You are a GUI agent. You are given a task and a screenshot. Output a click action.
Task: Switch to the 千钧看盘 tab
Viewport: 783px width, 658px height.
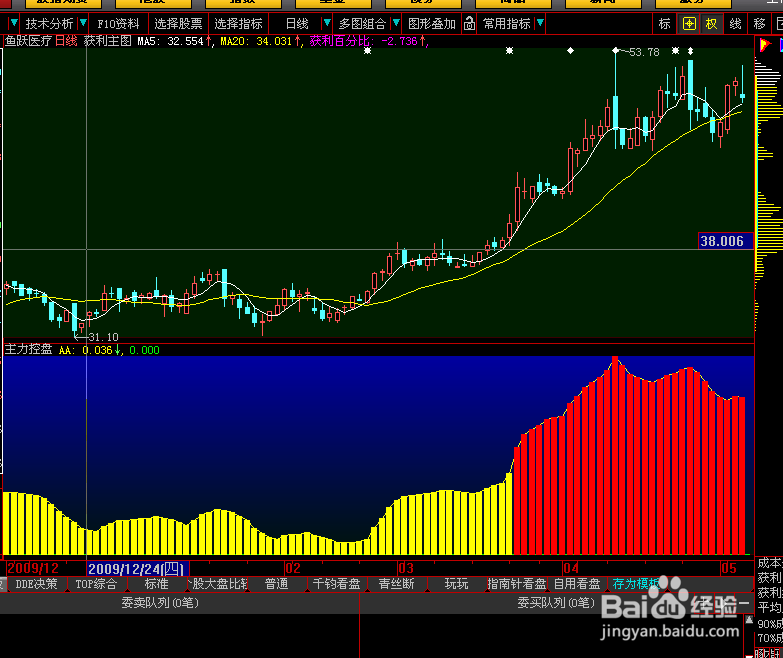[336, 584]
